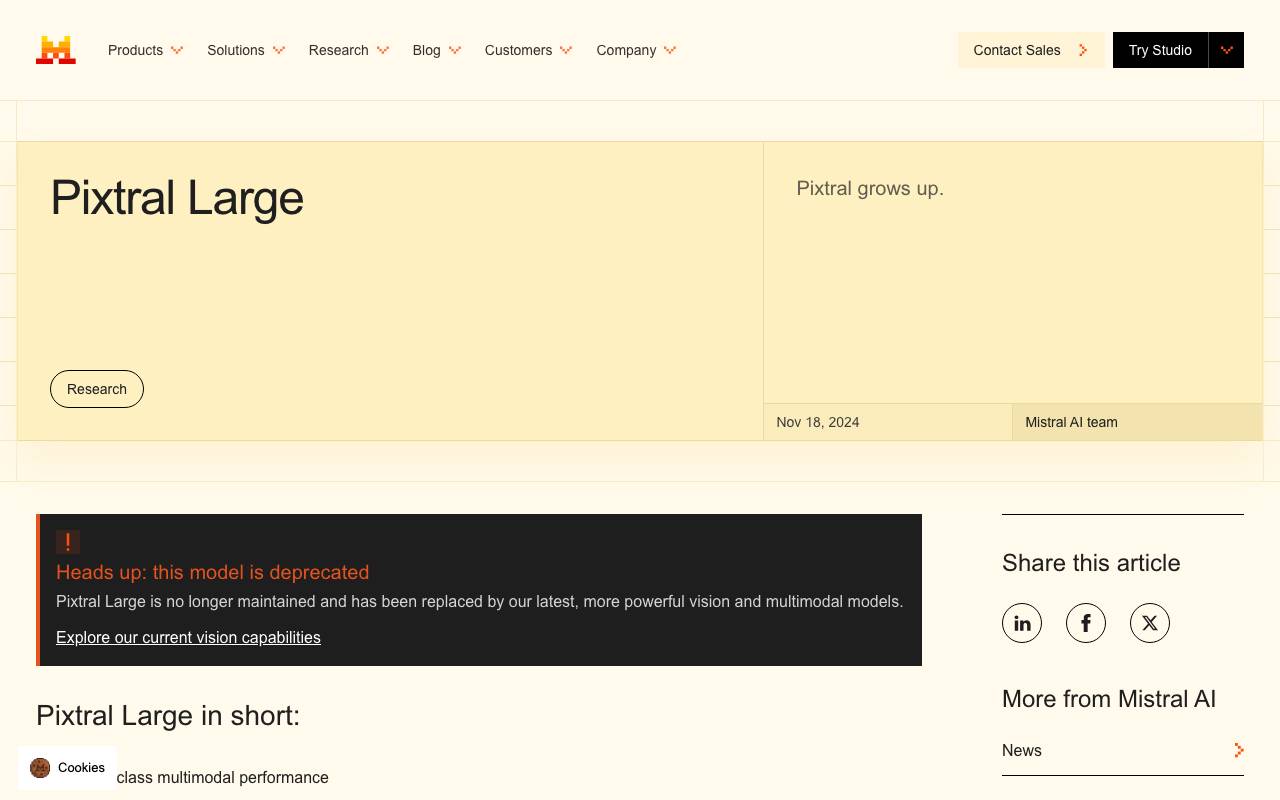This screenshot has height=800, width=1280.
Task: Expand the Solutions menu chevron
Action: click(x=279, y=50)
